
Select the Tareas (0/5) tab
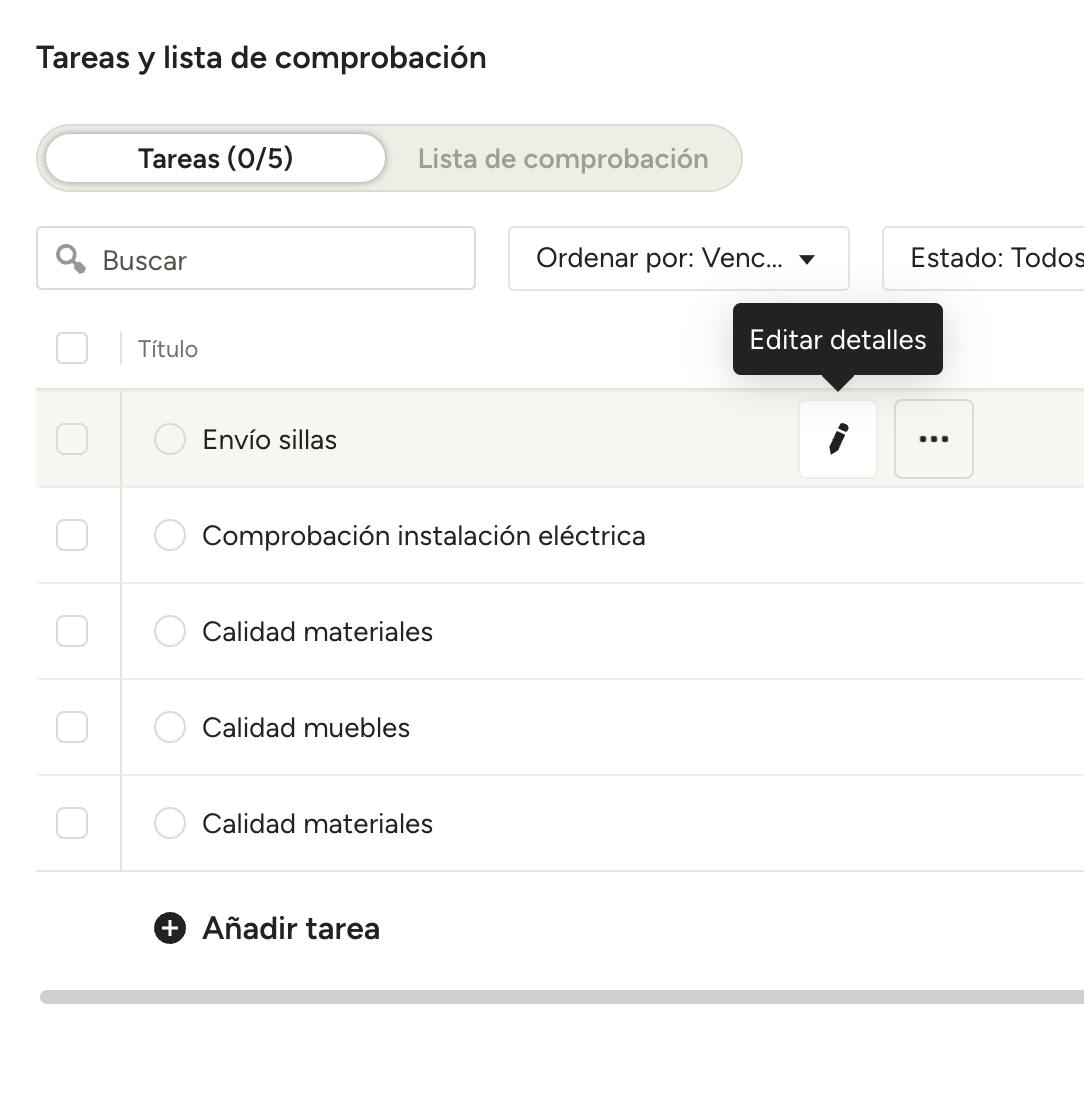[x=215, y=158]
